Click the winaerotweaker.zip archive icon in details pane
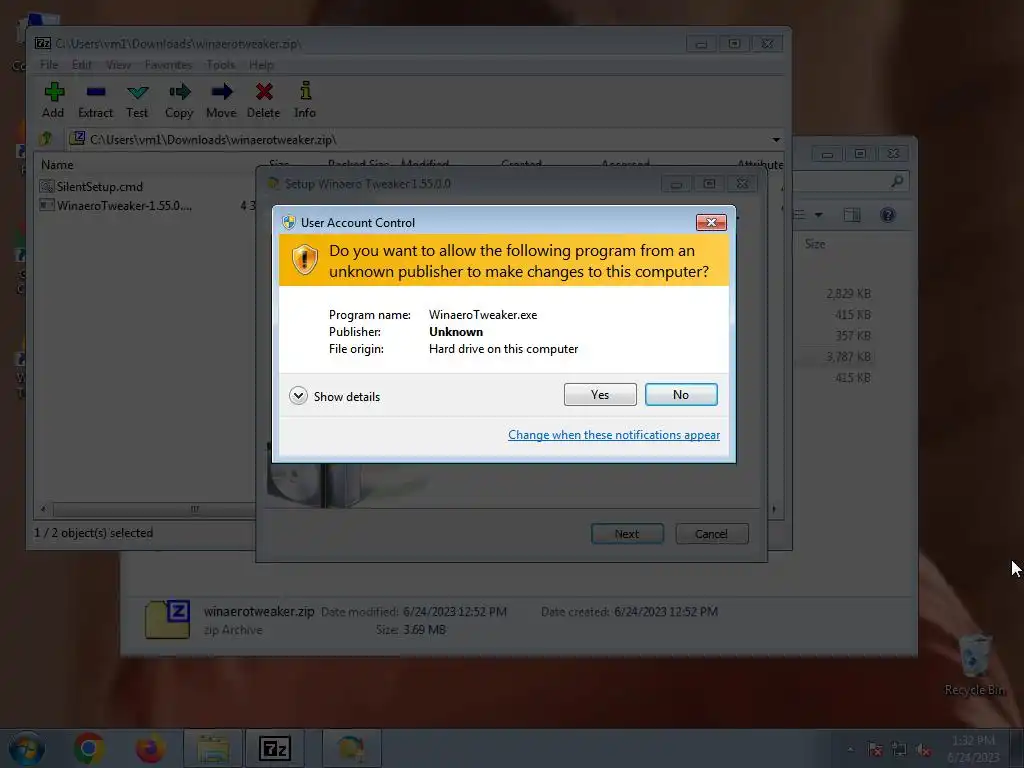 point(168,619)
